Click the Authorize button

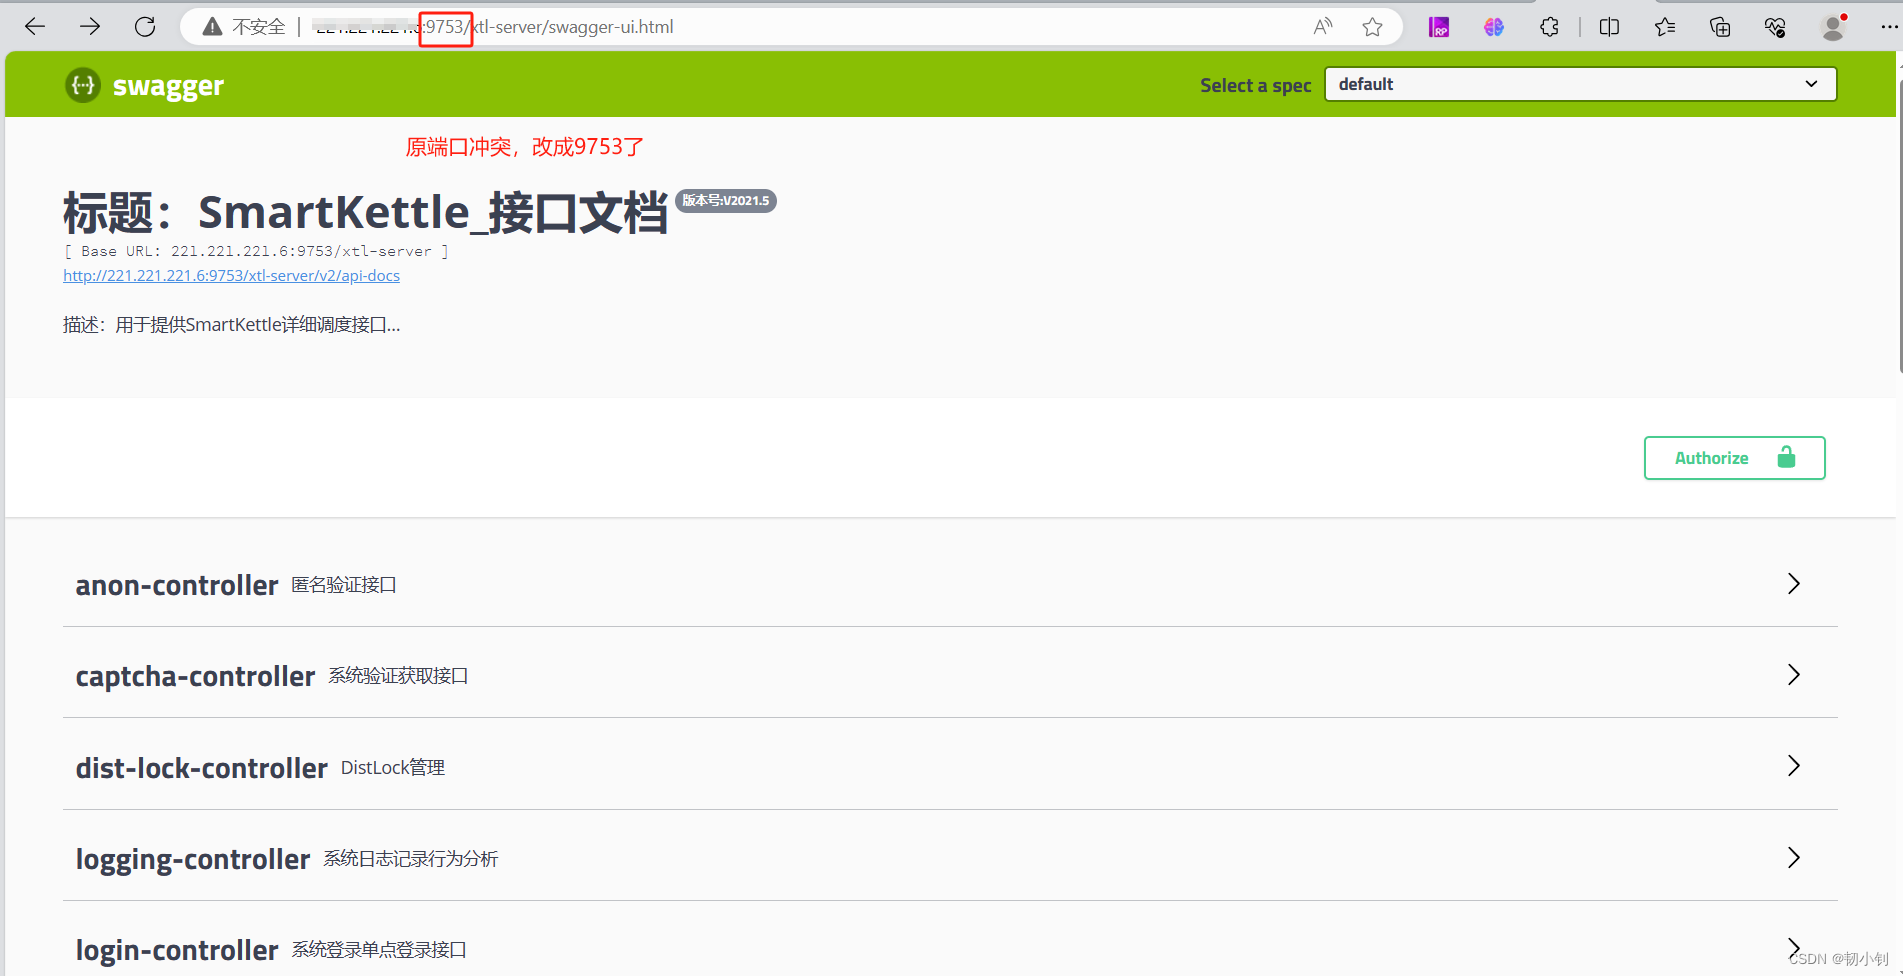(1734, 458)
